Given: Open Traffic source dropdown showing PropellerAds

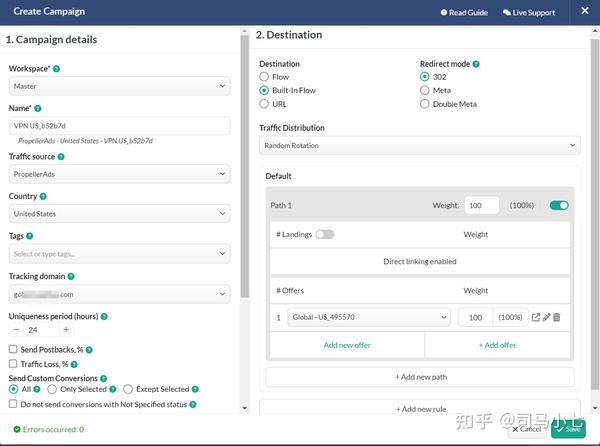Looking at the screenshot, I should (119, 174).
